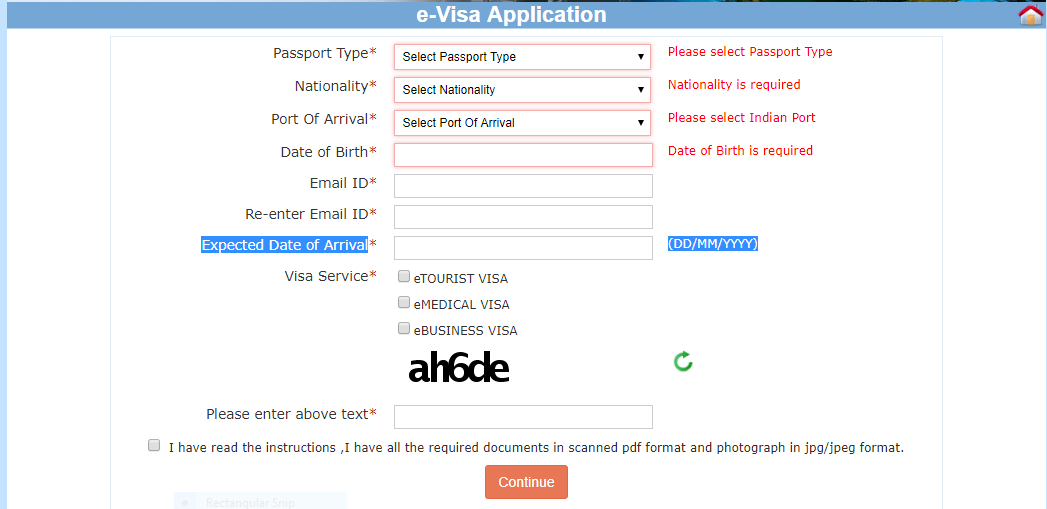Screen dimensions: 1047x509
Task: Enable the eMEDICAL VISA checkbox
Action: tap(403, 303)
